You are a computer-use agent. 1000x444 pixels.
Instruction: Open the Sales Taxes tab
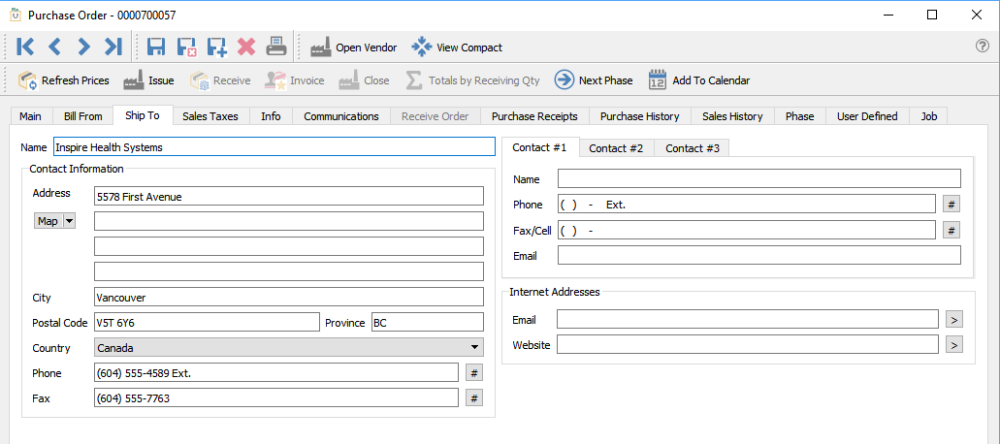pos(210,116)
